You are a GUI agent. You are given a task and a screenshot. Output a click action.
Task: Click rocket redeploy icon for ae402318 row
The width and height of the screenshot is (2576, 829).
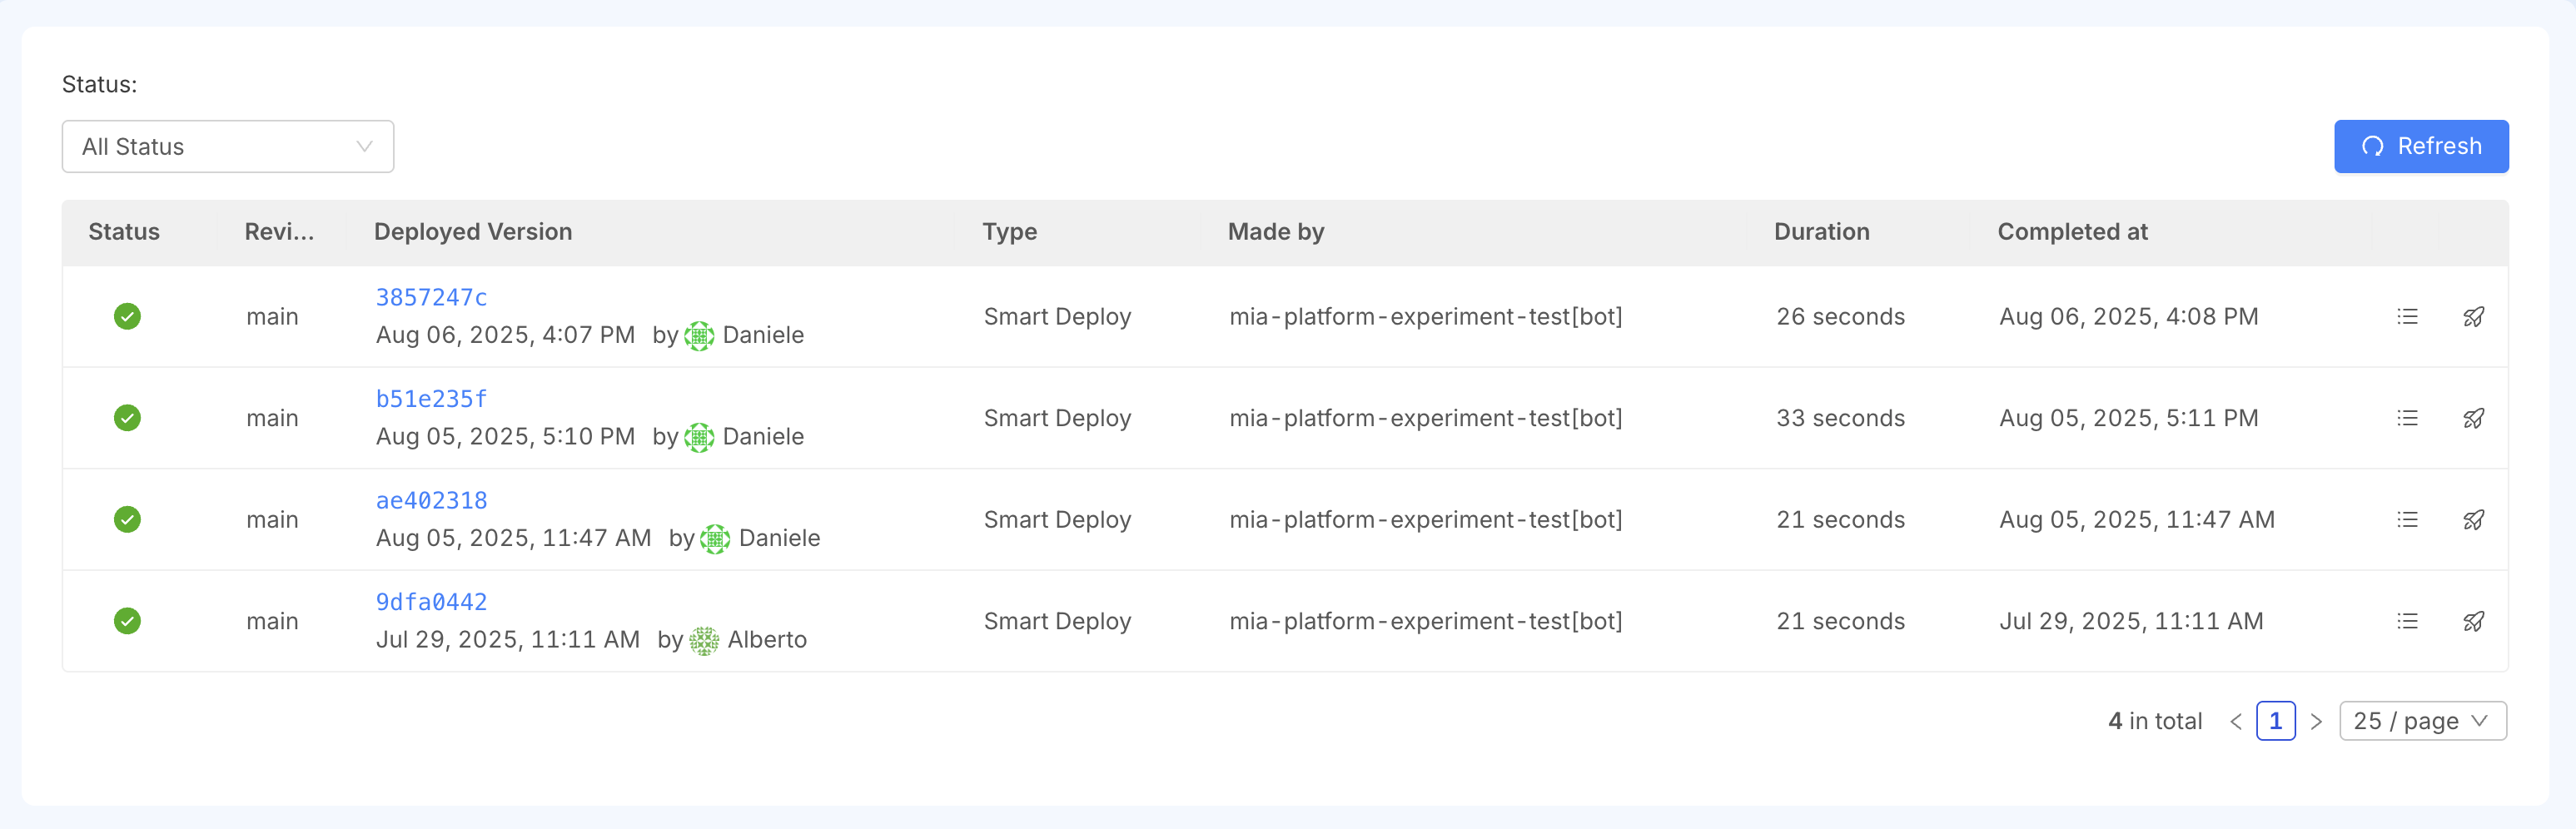tap(2473, 520)
